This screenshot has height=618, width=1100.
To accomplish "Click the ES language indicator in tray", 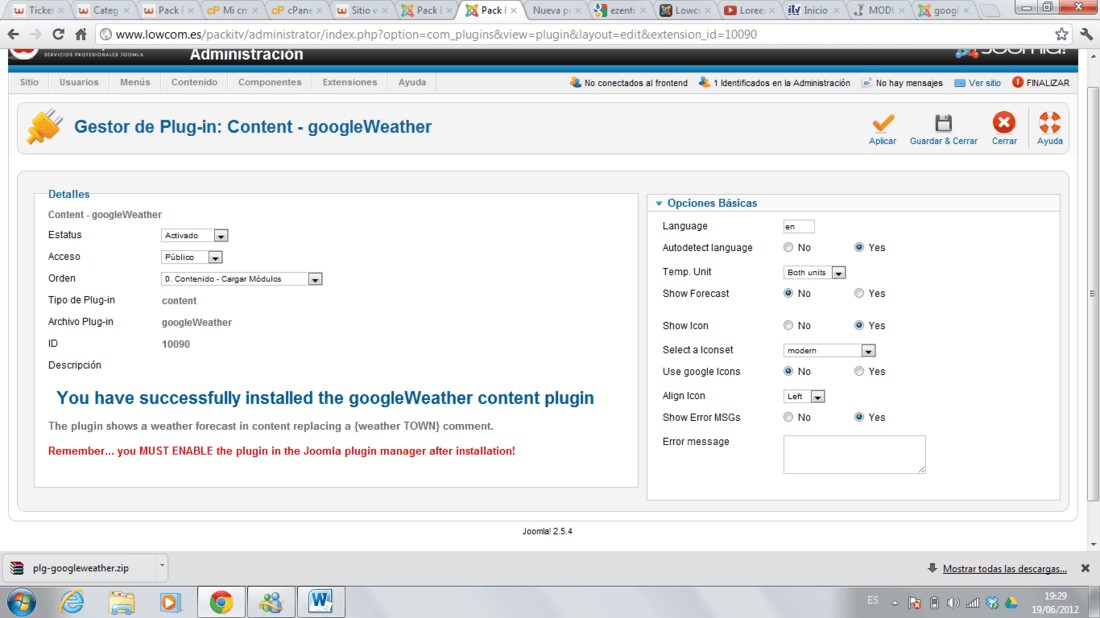I will (872, 600).
